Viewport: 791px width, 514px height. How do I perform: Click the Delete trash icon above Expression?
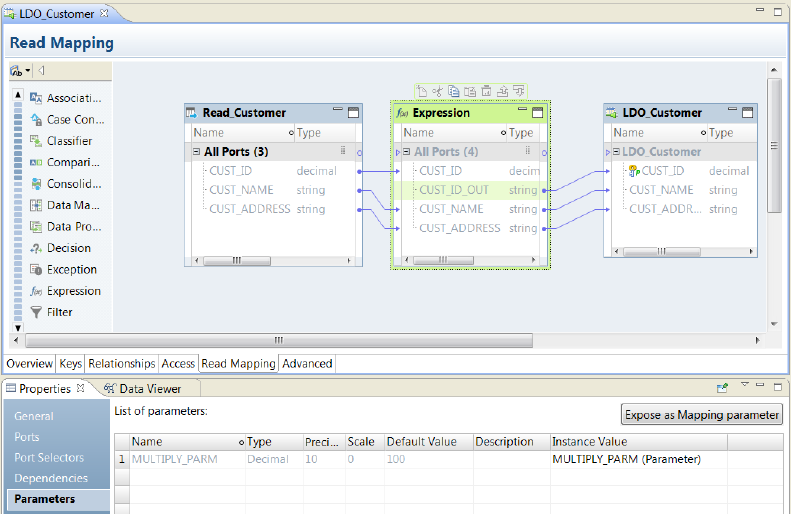[486, 91]
